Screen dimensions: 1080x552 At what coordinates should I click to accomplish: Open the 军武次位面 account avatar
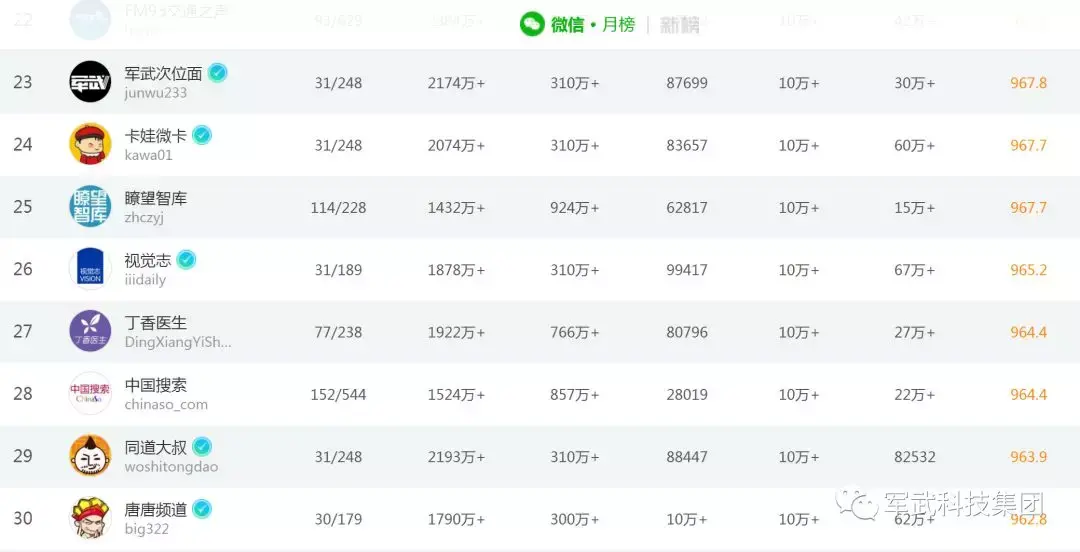click(x=90, y=82)
